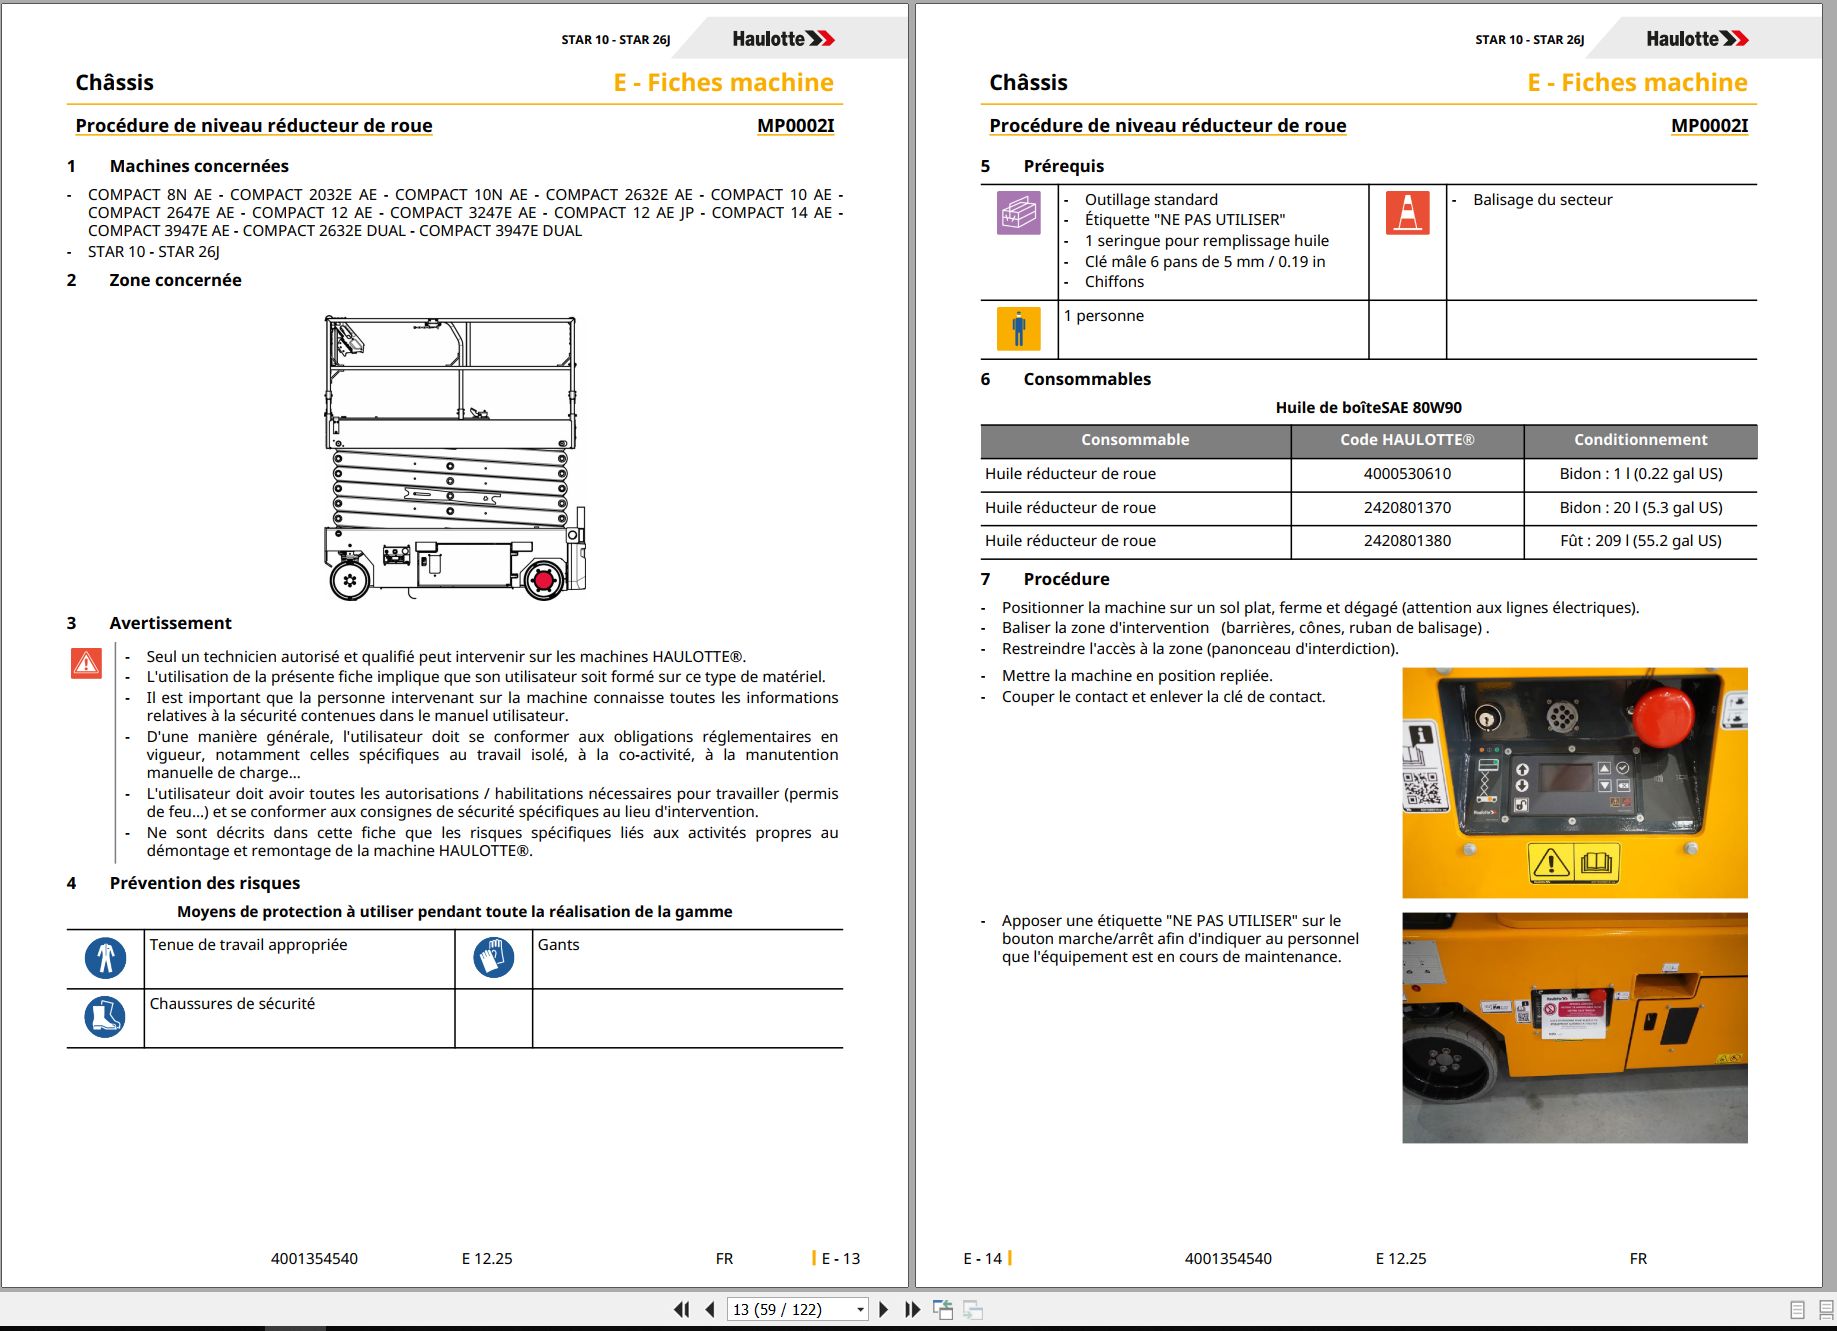Click the safety shoes icon
This screenshot has width=1837, height=1331.
(105, 1017)
